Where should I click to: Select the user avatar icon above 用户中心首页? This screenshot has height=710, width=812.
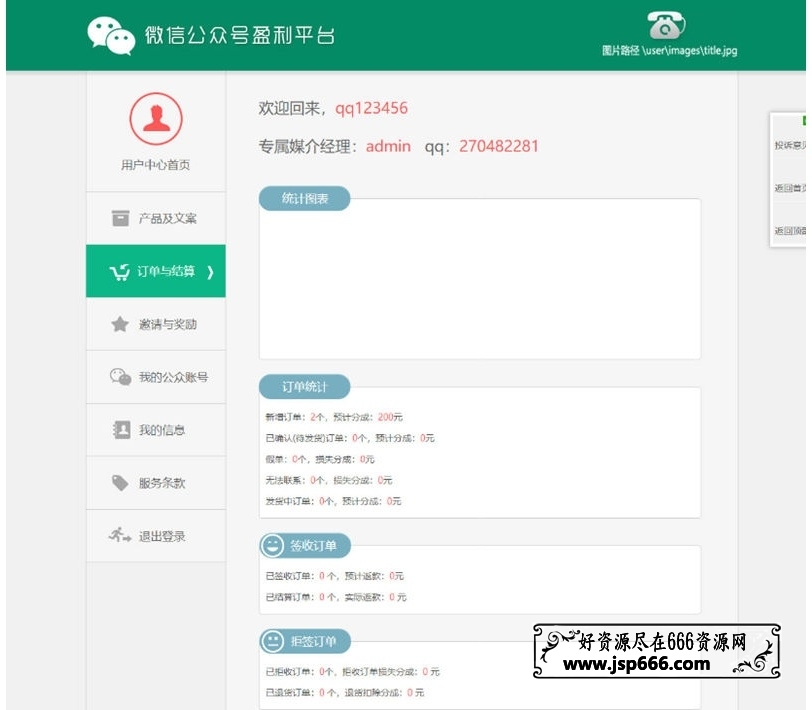coord(155,118)
